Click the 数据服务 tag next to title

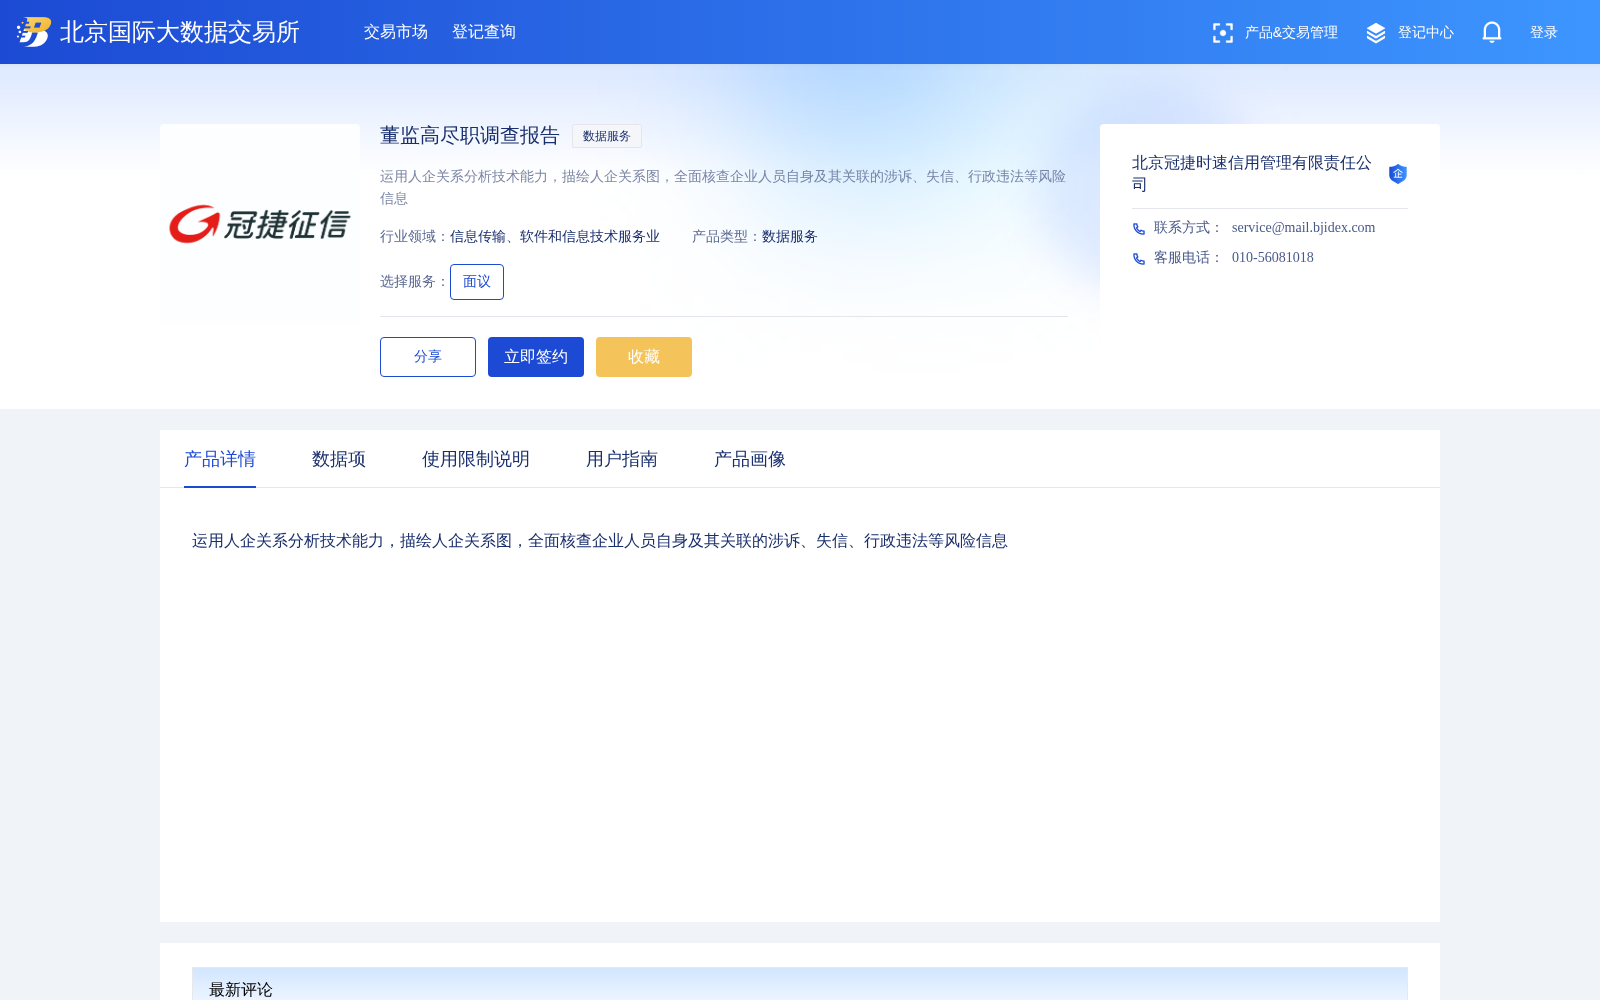click(x=607, y=136)
